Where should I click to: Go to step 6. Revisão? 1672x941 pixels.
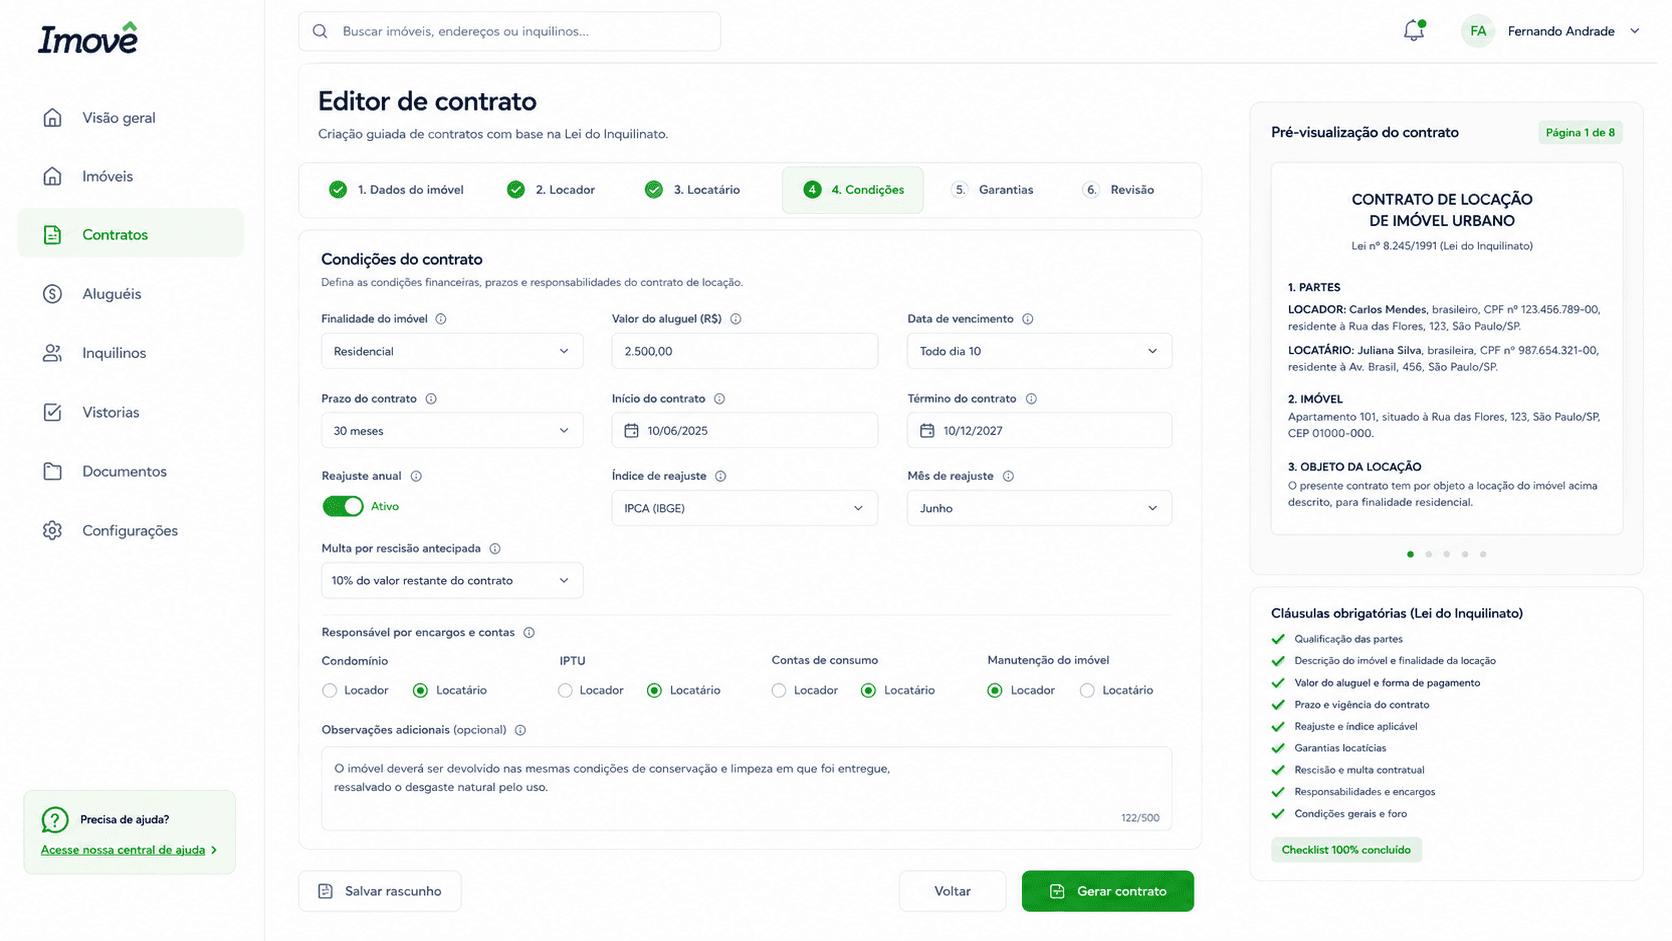point(1118,190)
